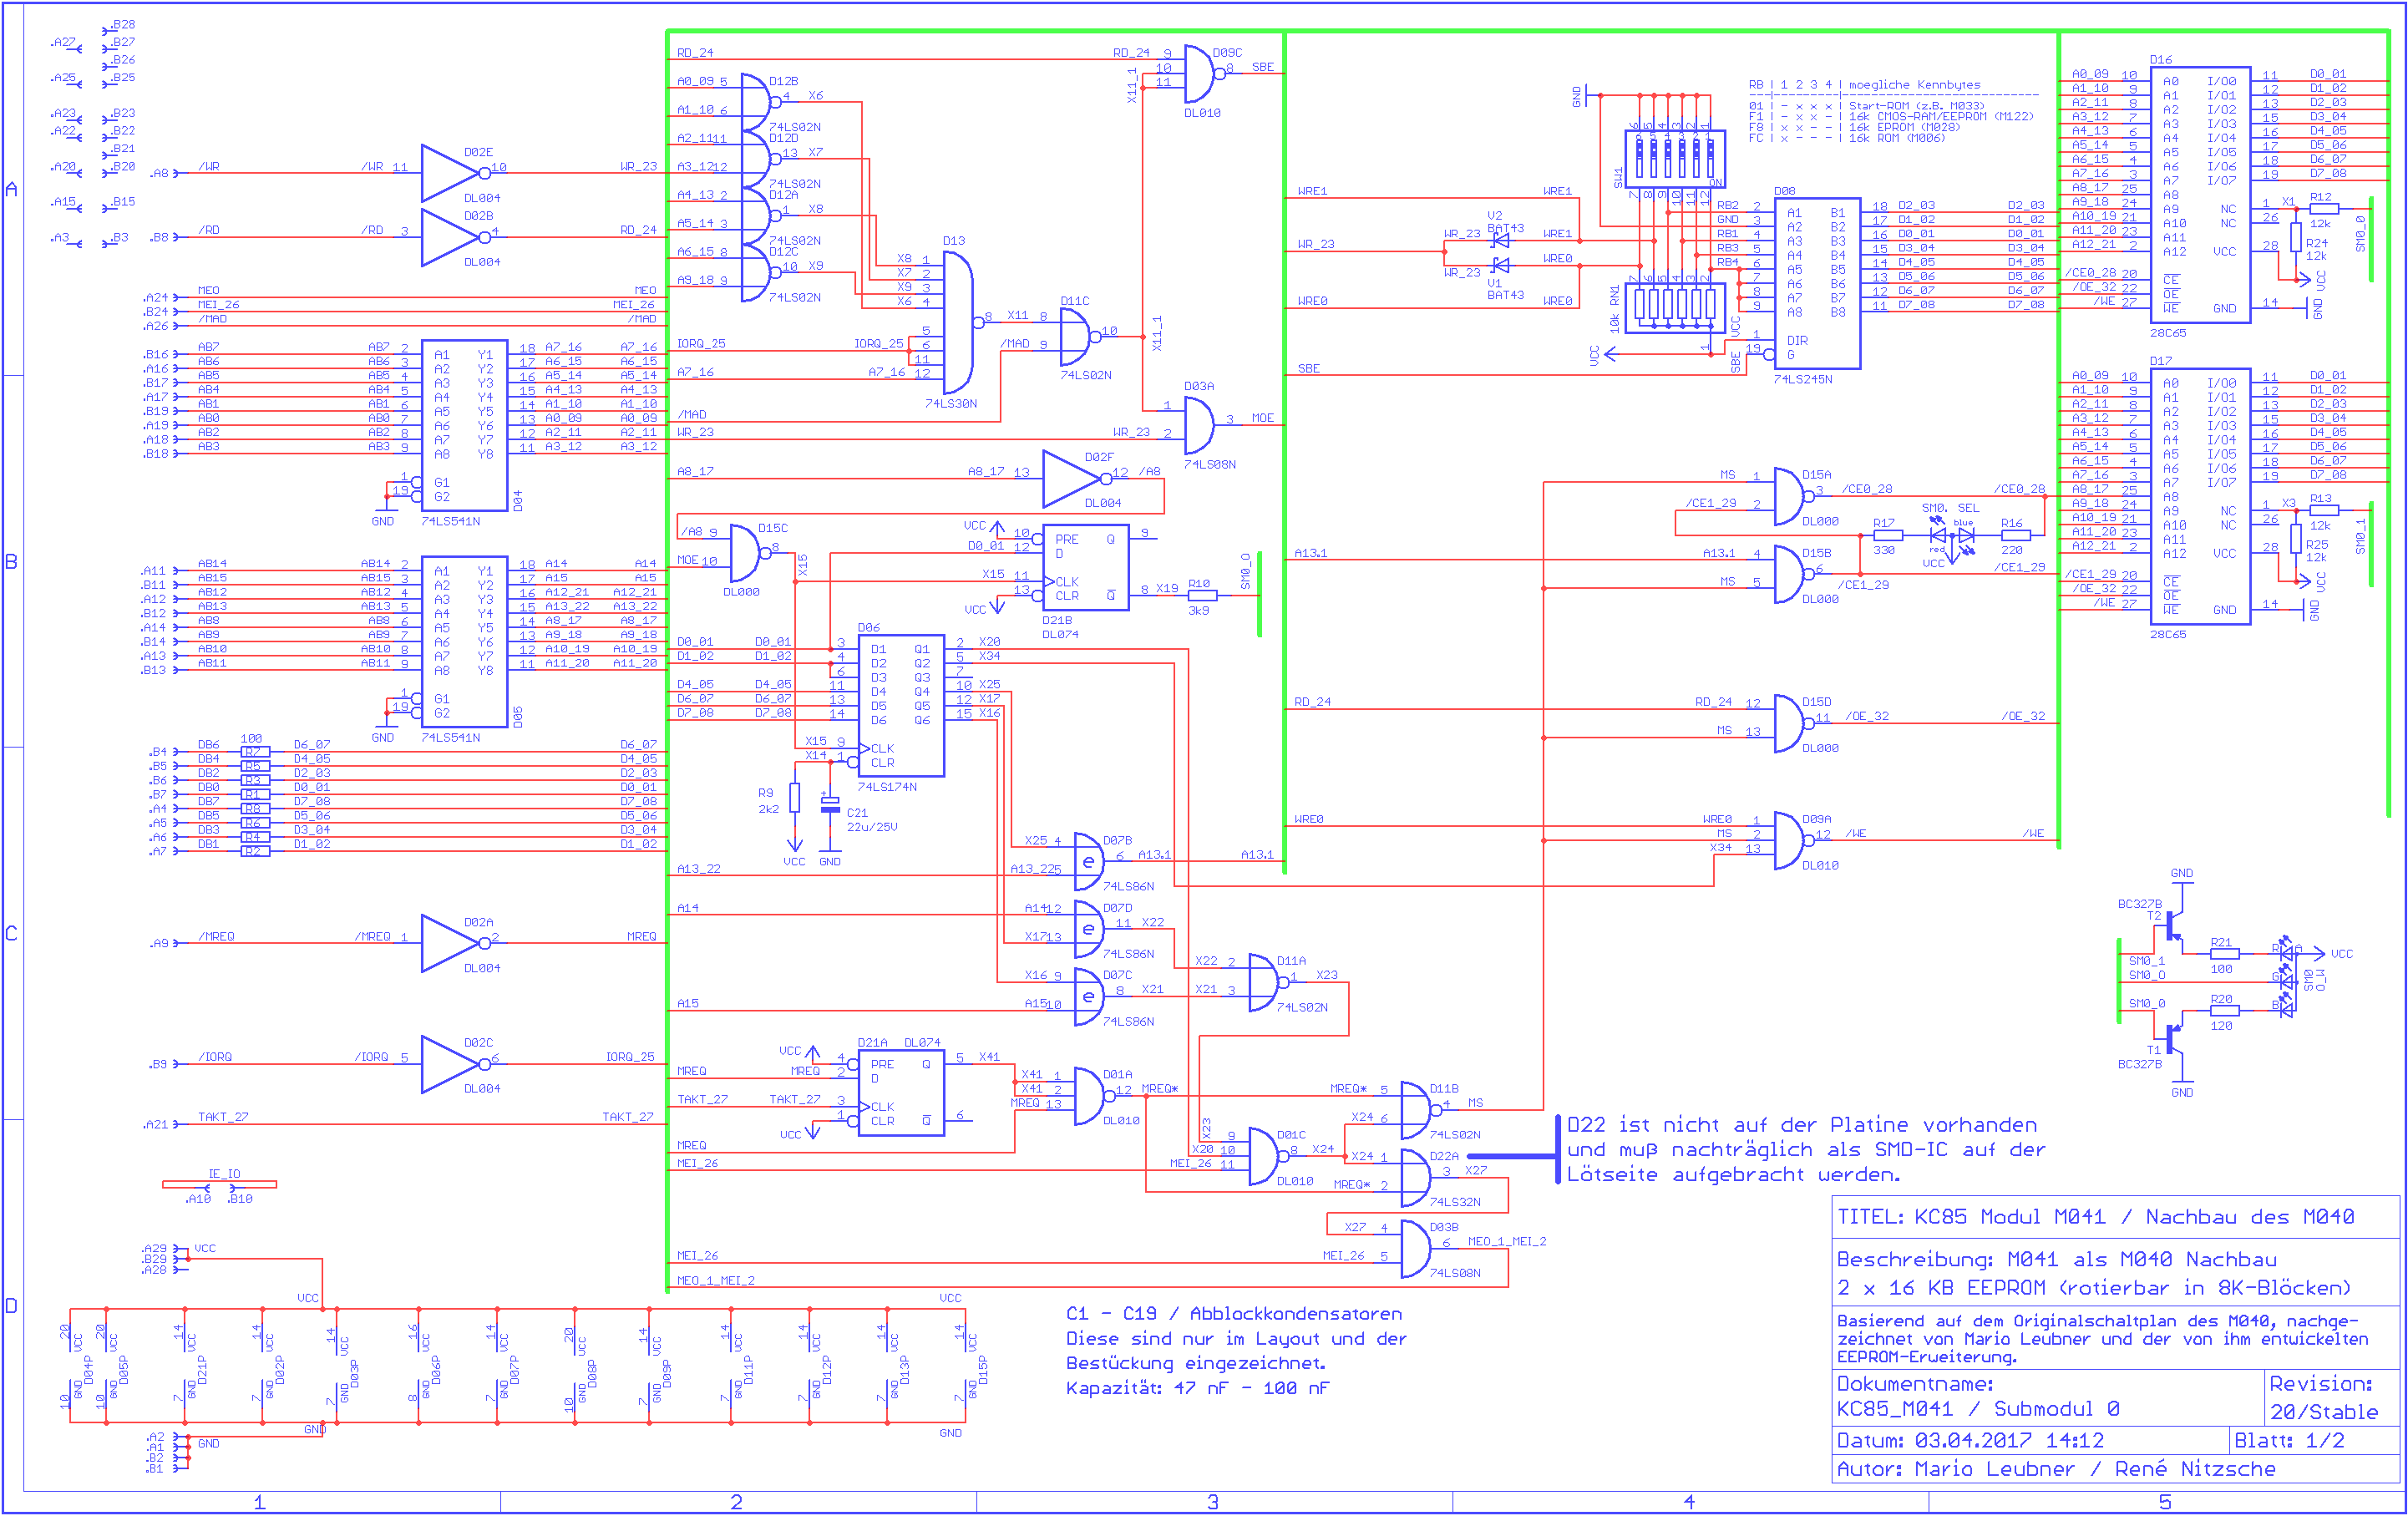2408x1516 pixels.
Task: Click the 'KC85_M041 / Submodul 0' document name
Action: [x=1978, y=1409]
